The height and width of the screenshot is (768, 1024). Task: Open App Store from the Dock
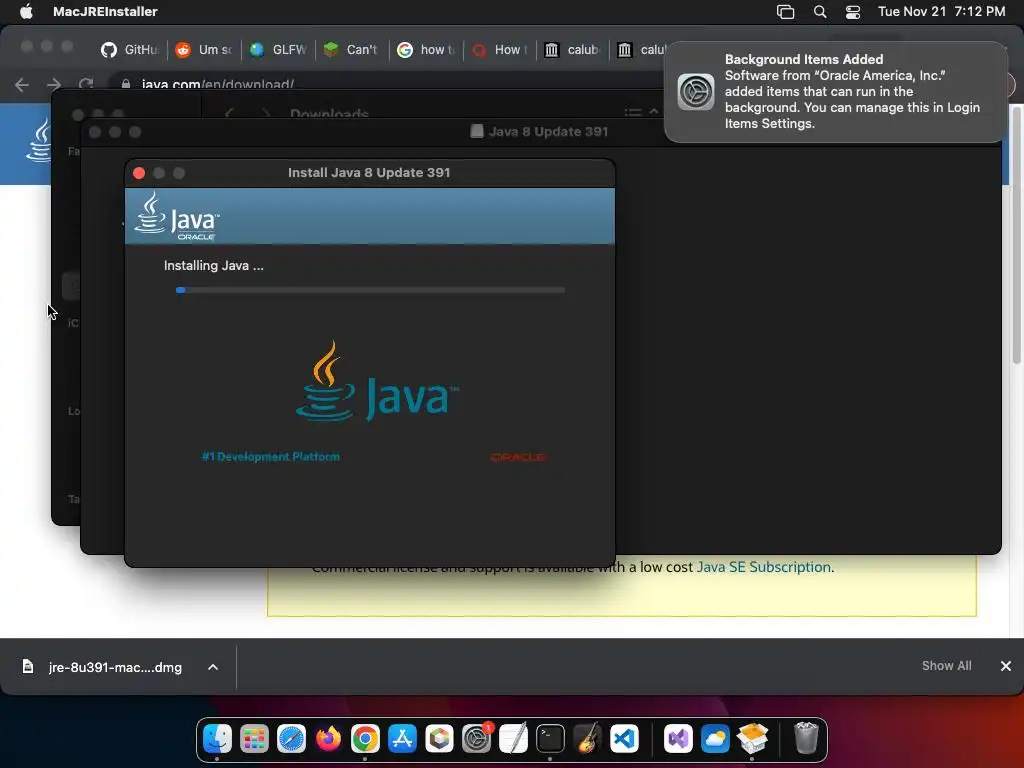(402, 739)
